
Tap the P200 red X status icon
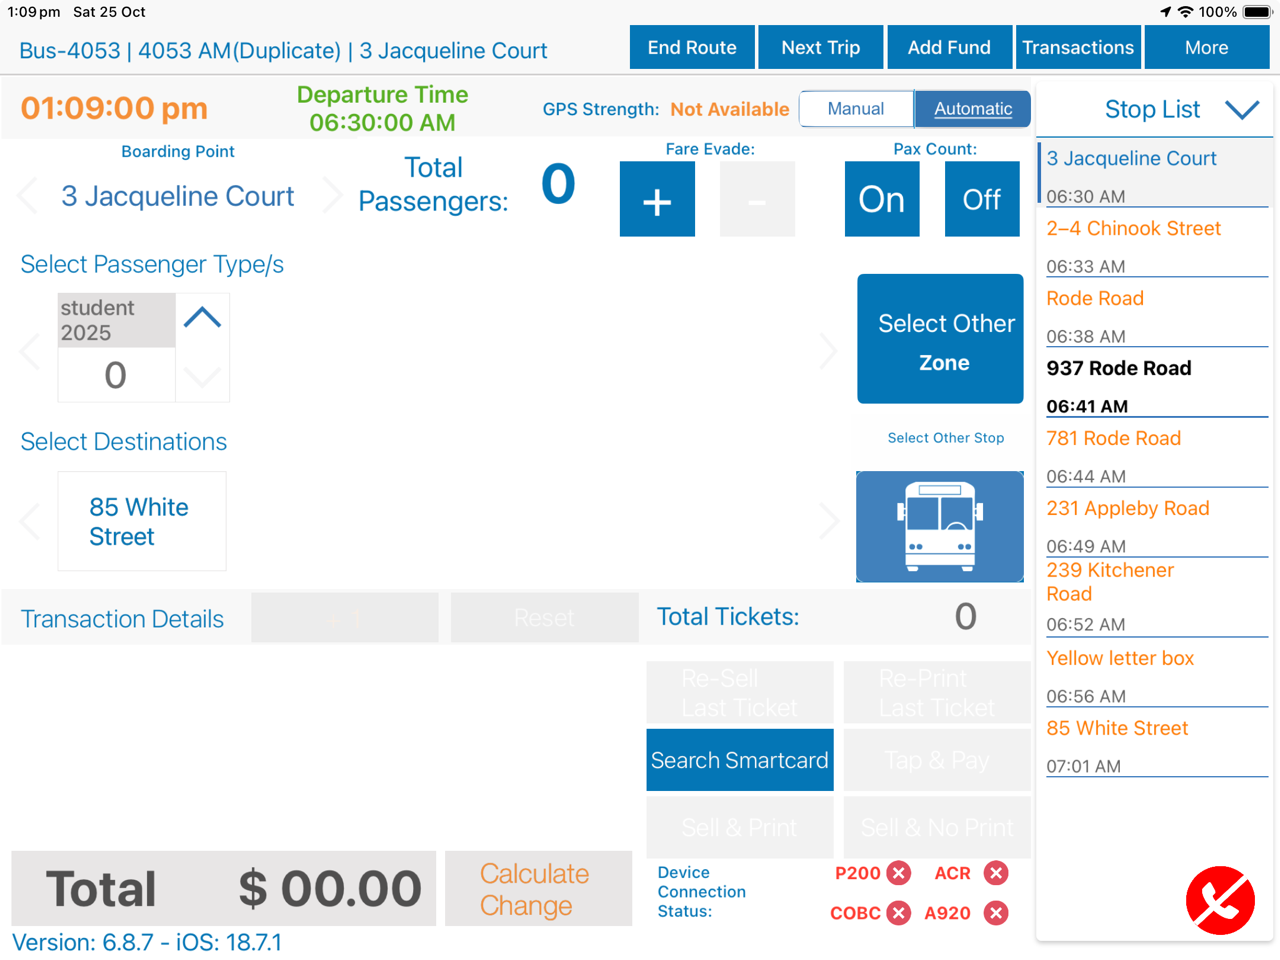(x=899, y=873)
